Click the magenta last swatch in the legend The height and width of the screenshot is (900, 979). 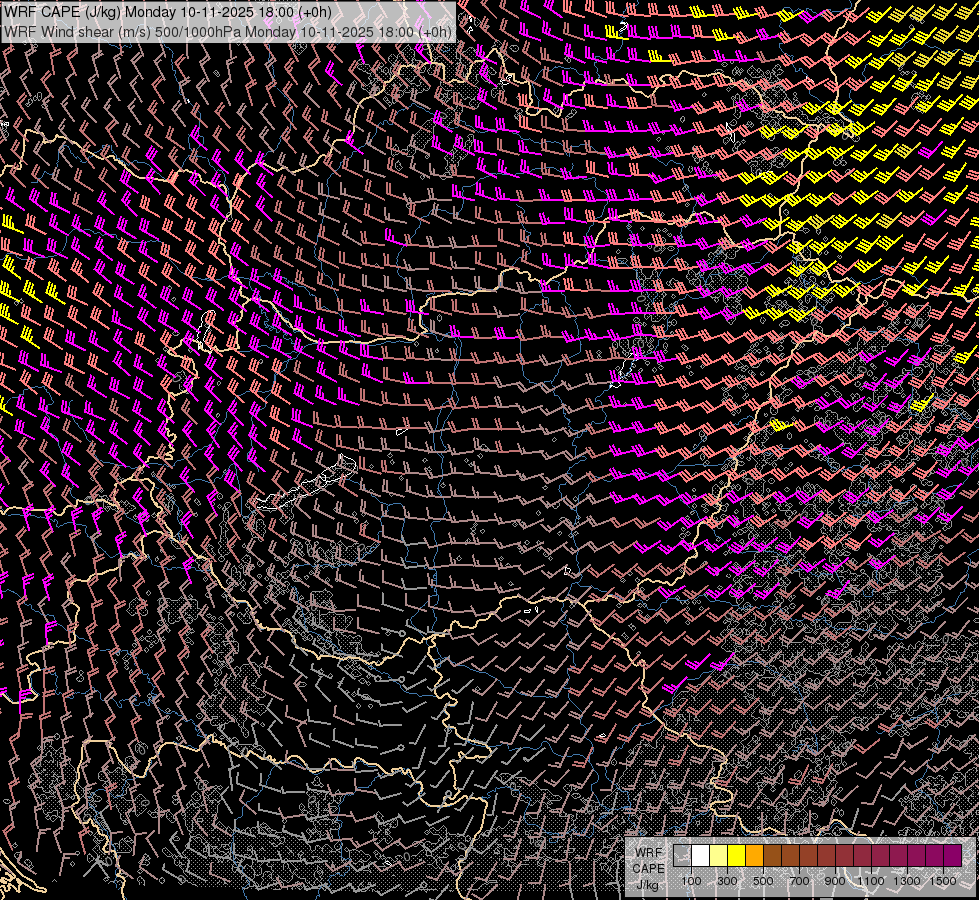[x=953, y=855]
